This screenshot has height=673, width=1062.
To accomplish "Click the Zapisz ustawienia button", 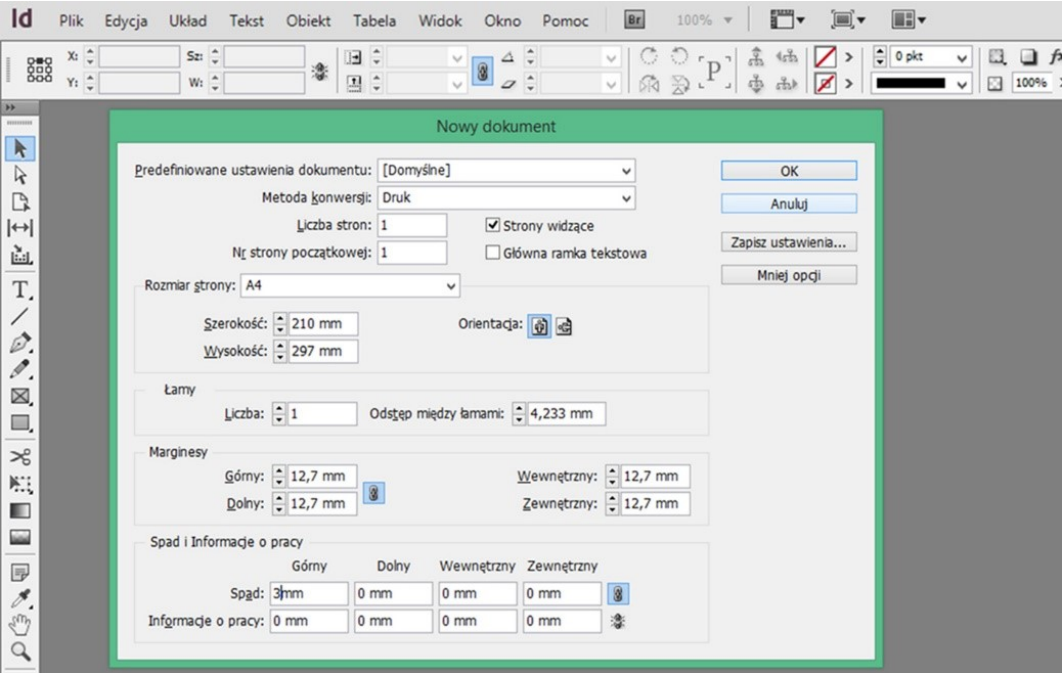I will coord(788,243).
